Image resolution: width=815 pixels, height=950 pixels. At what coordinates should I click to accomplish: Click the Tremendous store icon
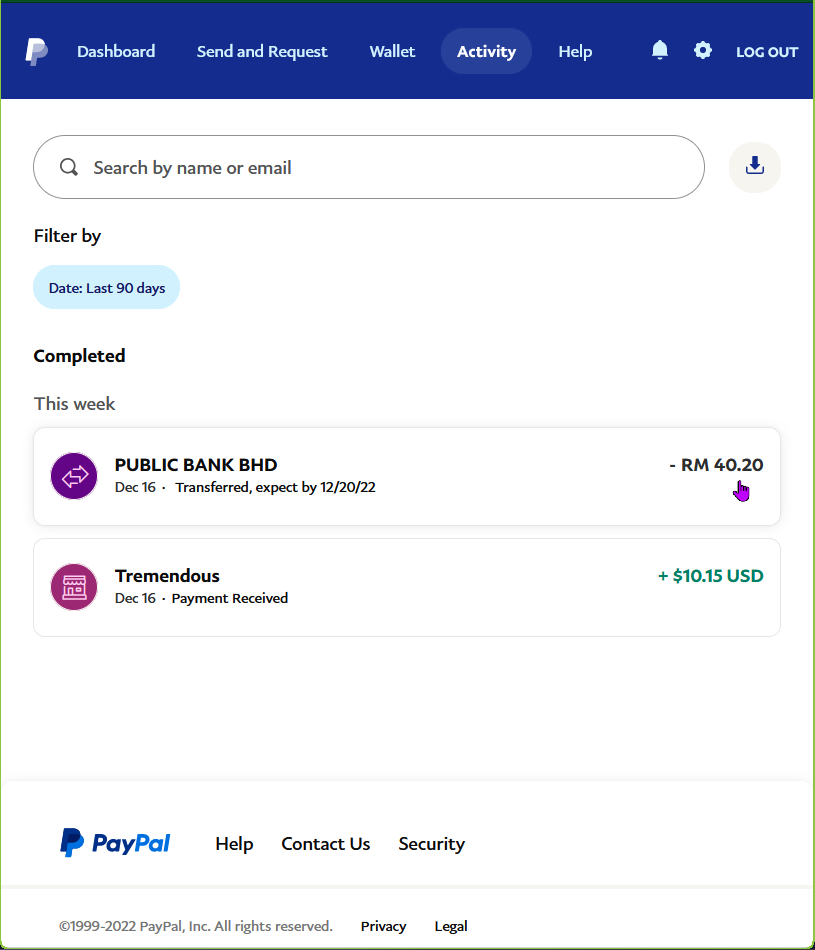(x=74, y=587)
